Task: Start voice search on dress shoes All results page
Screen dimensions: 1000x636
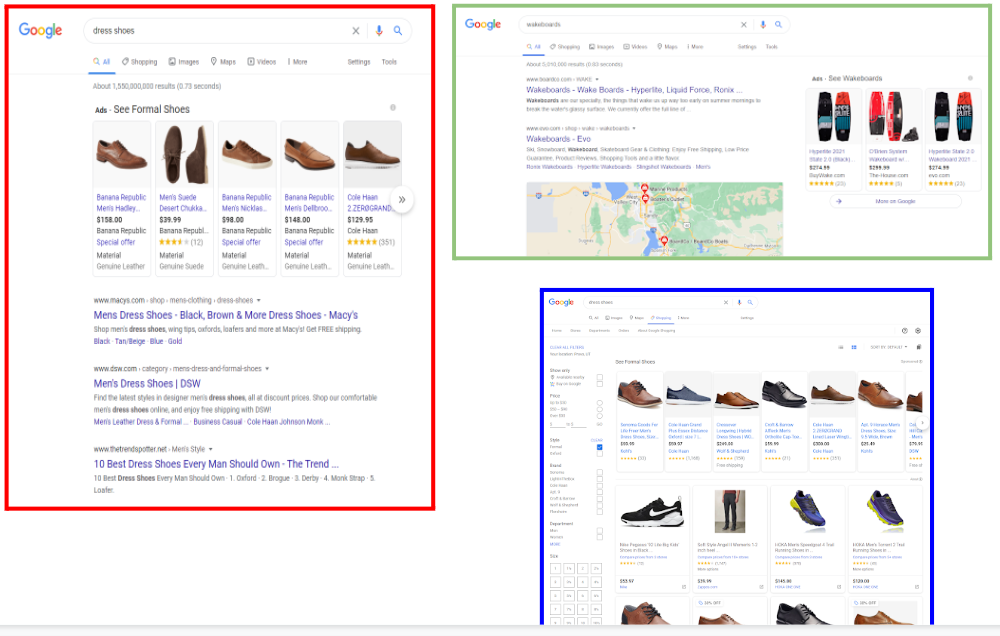Action: (x=379, y=31)
